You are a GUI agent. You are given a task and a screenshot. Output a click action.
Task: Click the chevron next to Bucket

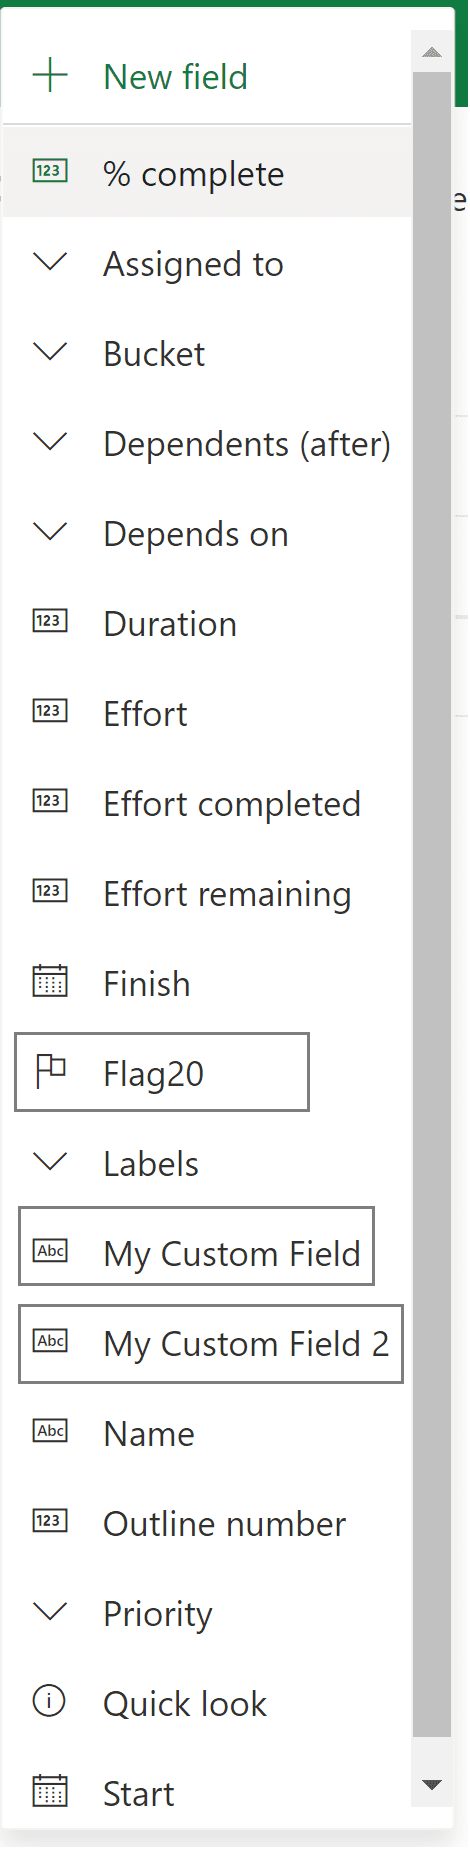[50, 352]
